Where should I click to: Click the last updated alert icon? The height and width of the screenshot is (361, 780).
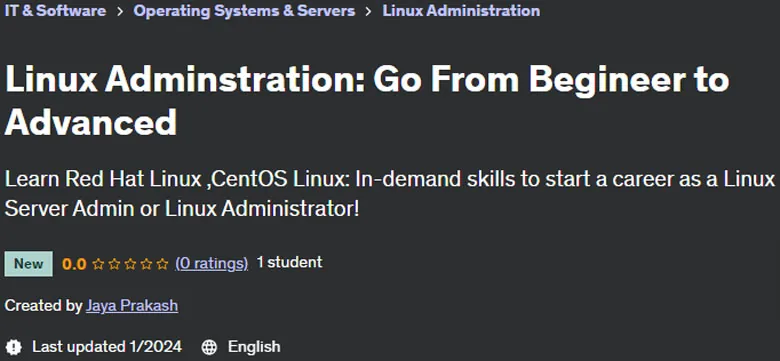[x=14, y=347]
